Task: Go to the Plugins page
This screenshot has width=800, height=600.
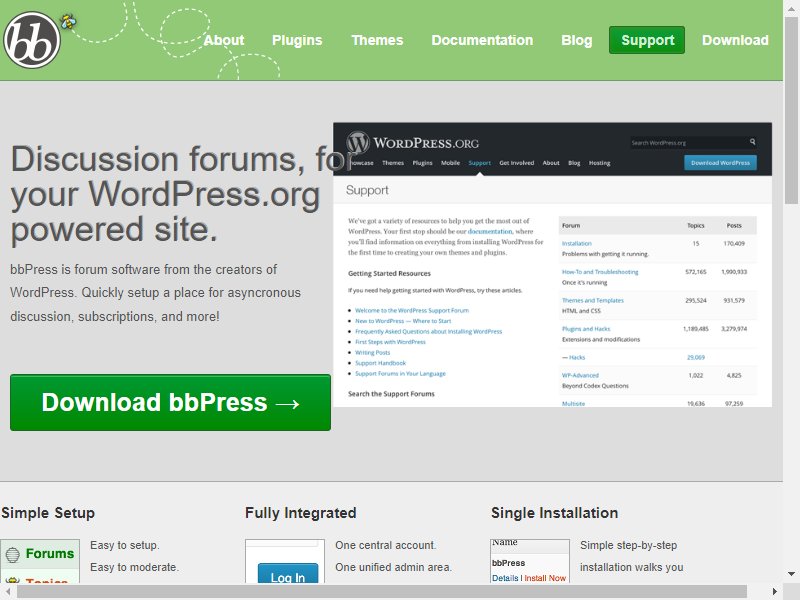Action: point(297,40)
